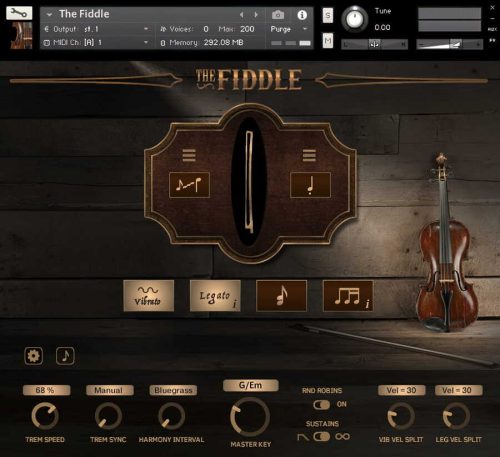
Task: Turn the TREM SYNC knob
Action: (x=108, y=416)
